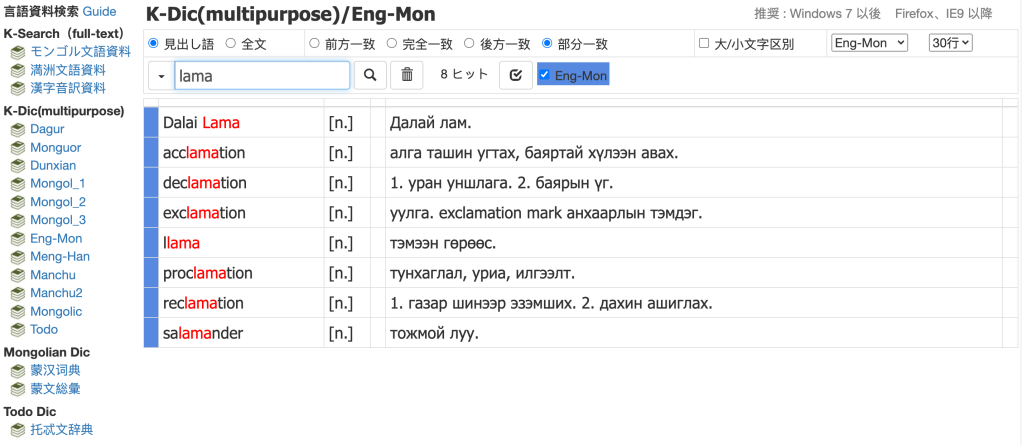Open モンゴル文語資料 full-text search
1022x445 pixels.
[x=80, y=52]
